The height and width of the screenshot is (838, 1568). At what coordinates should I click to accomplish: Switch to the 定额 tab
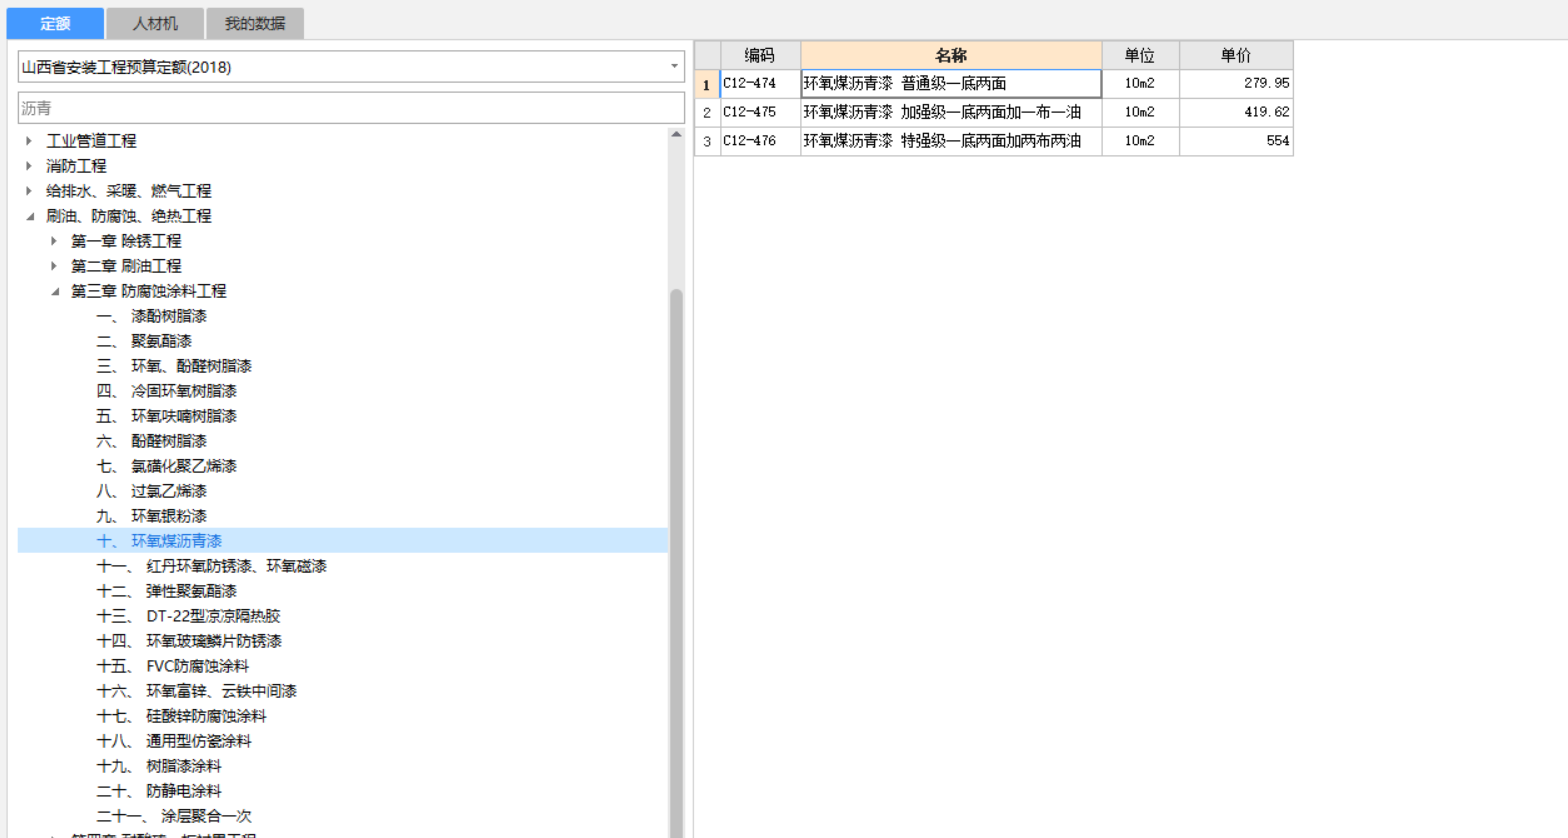tap(55, 23)
